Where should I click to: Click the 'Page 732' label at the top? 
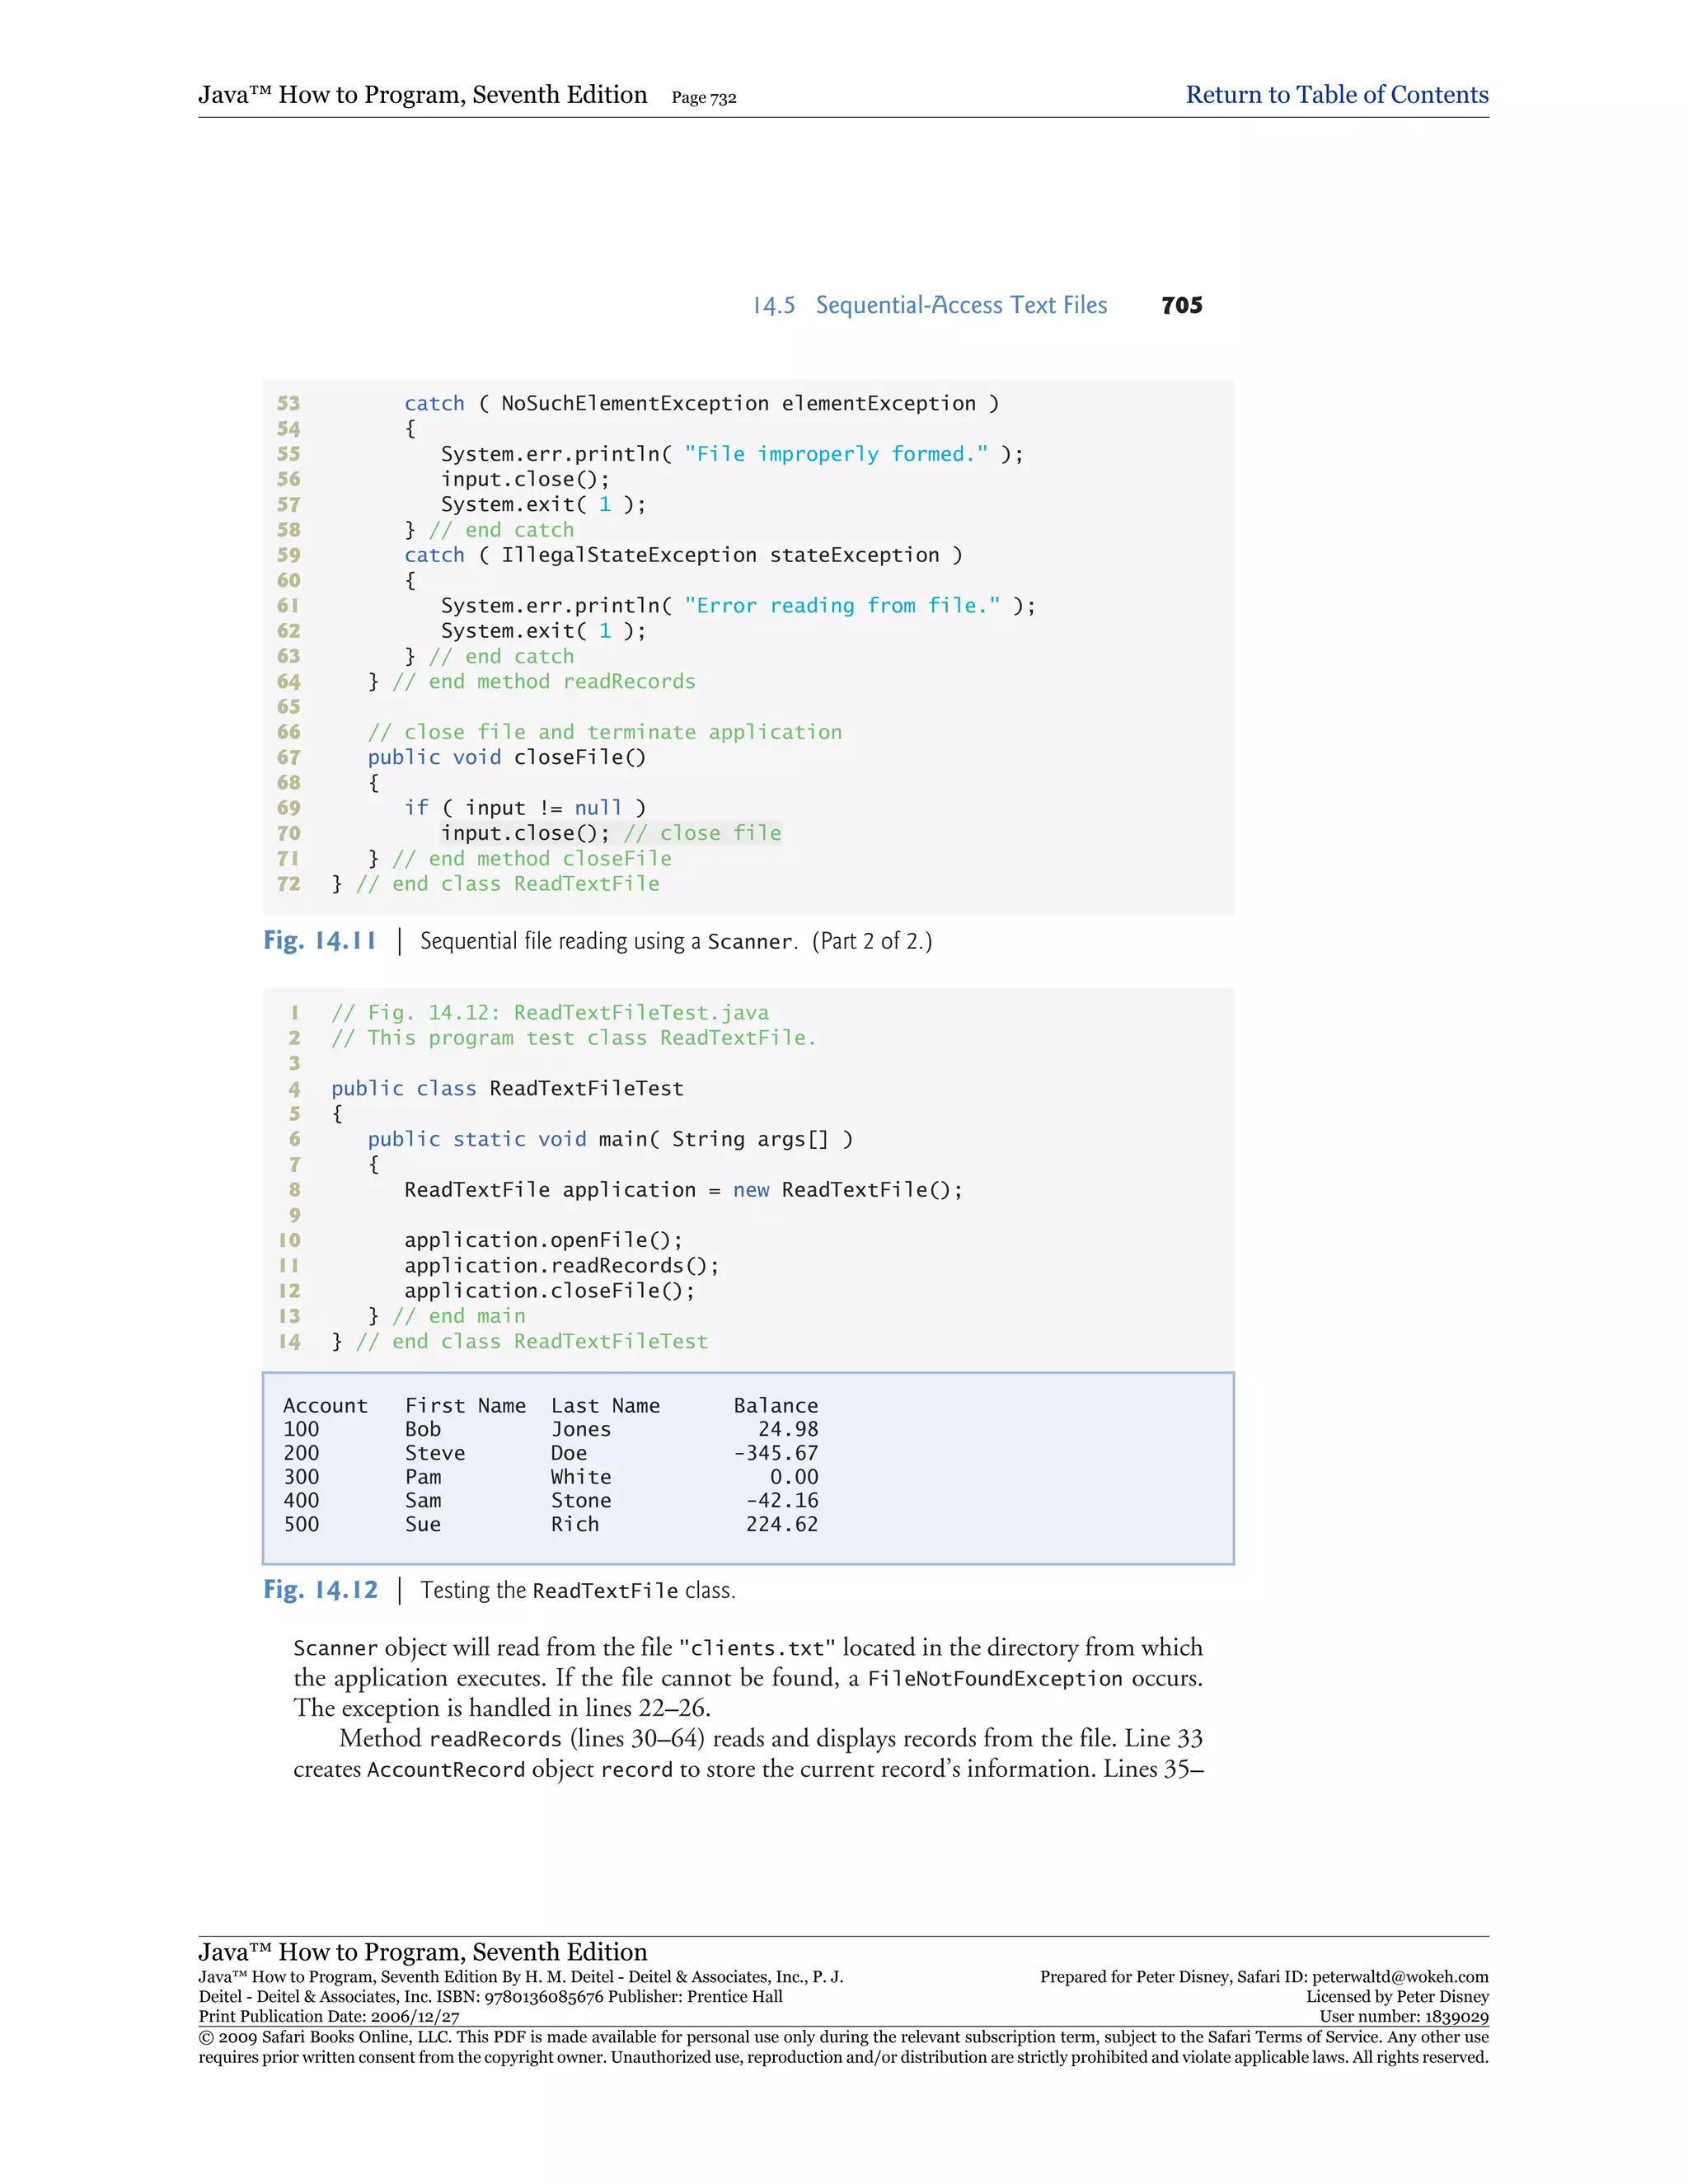pyautogui.click(x=703, y=98)
